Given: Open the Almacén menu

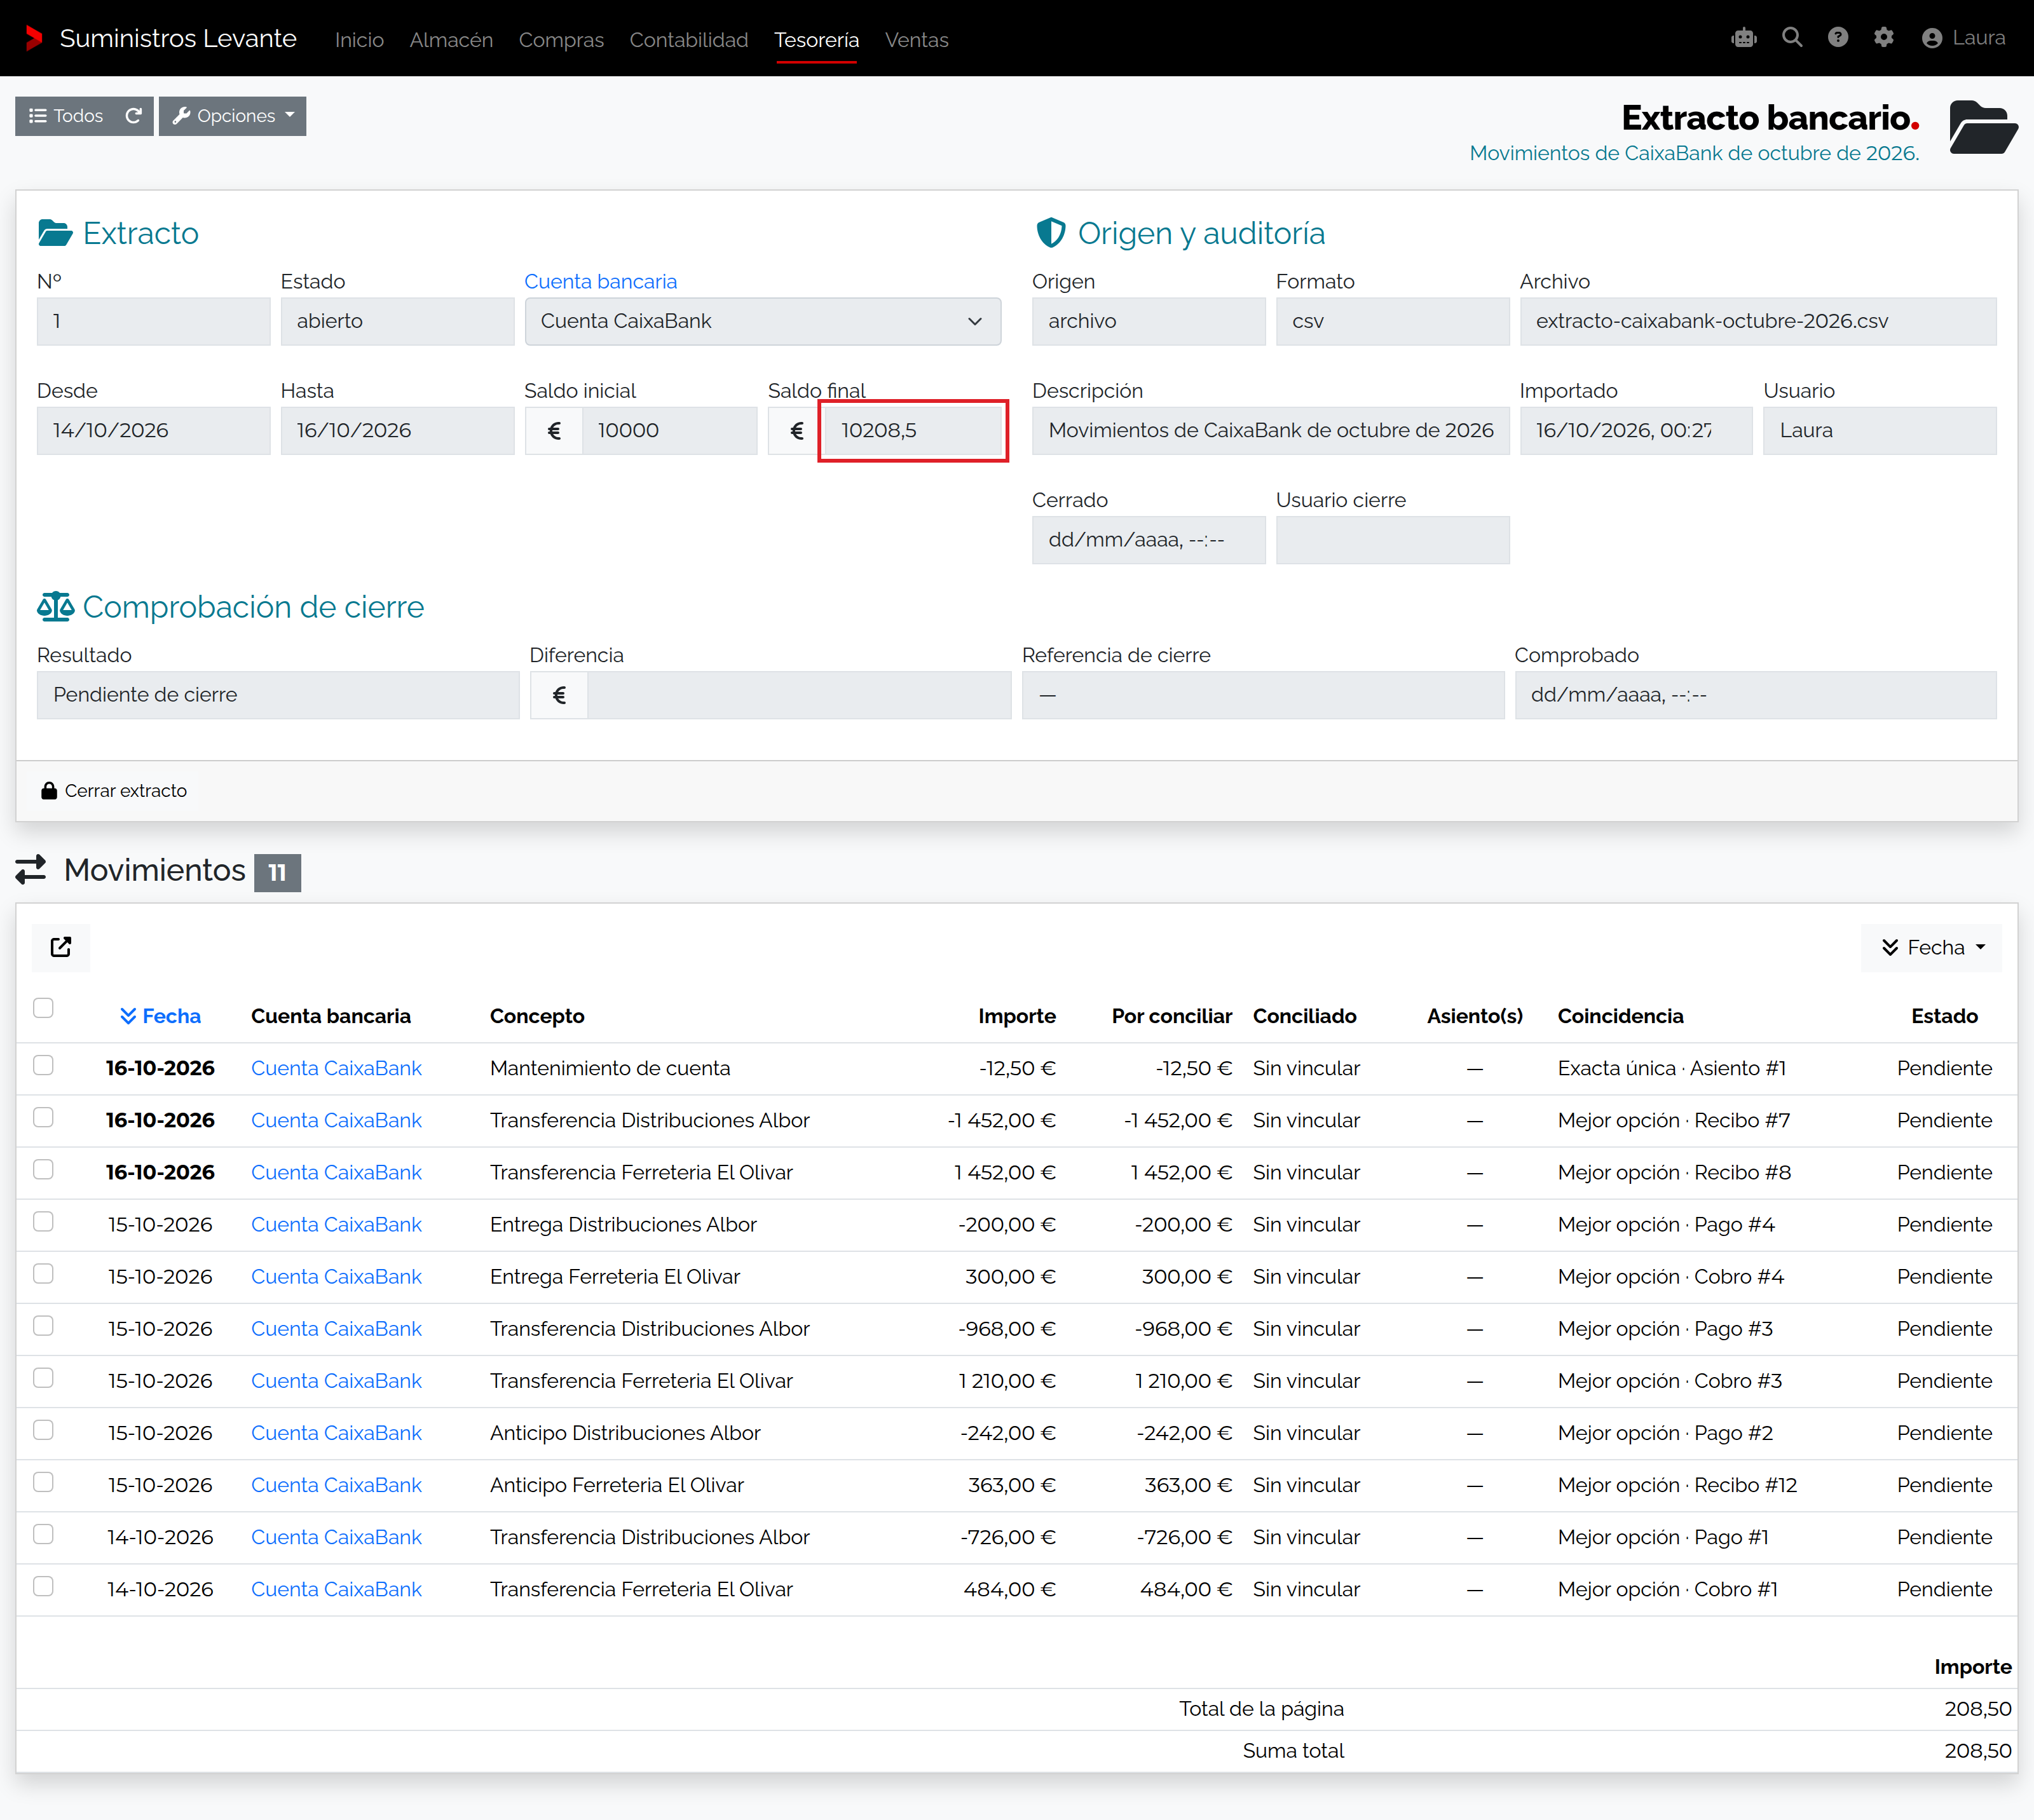Looking at the screenshot, I should click(451, 40).
